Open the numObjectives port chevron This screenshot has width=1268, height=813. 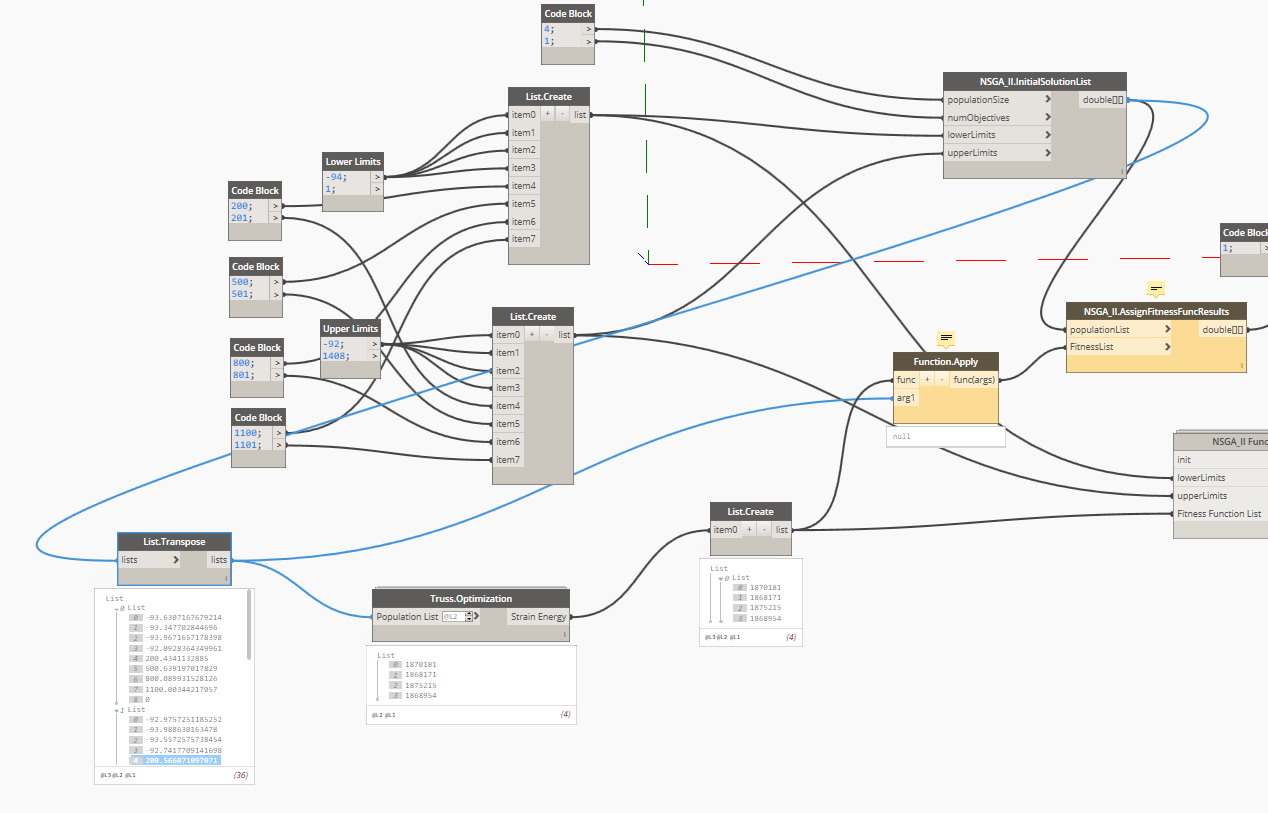pyautogui.click(x=1047, y=118)
